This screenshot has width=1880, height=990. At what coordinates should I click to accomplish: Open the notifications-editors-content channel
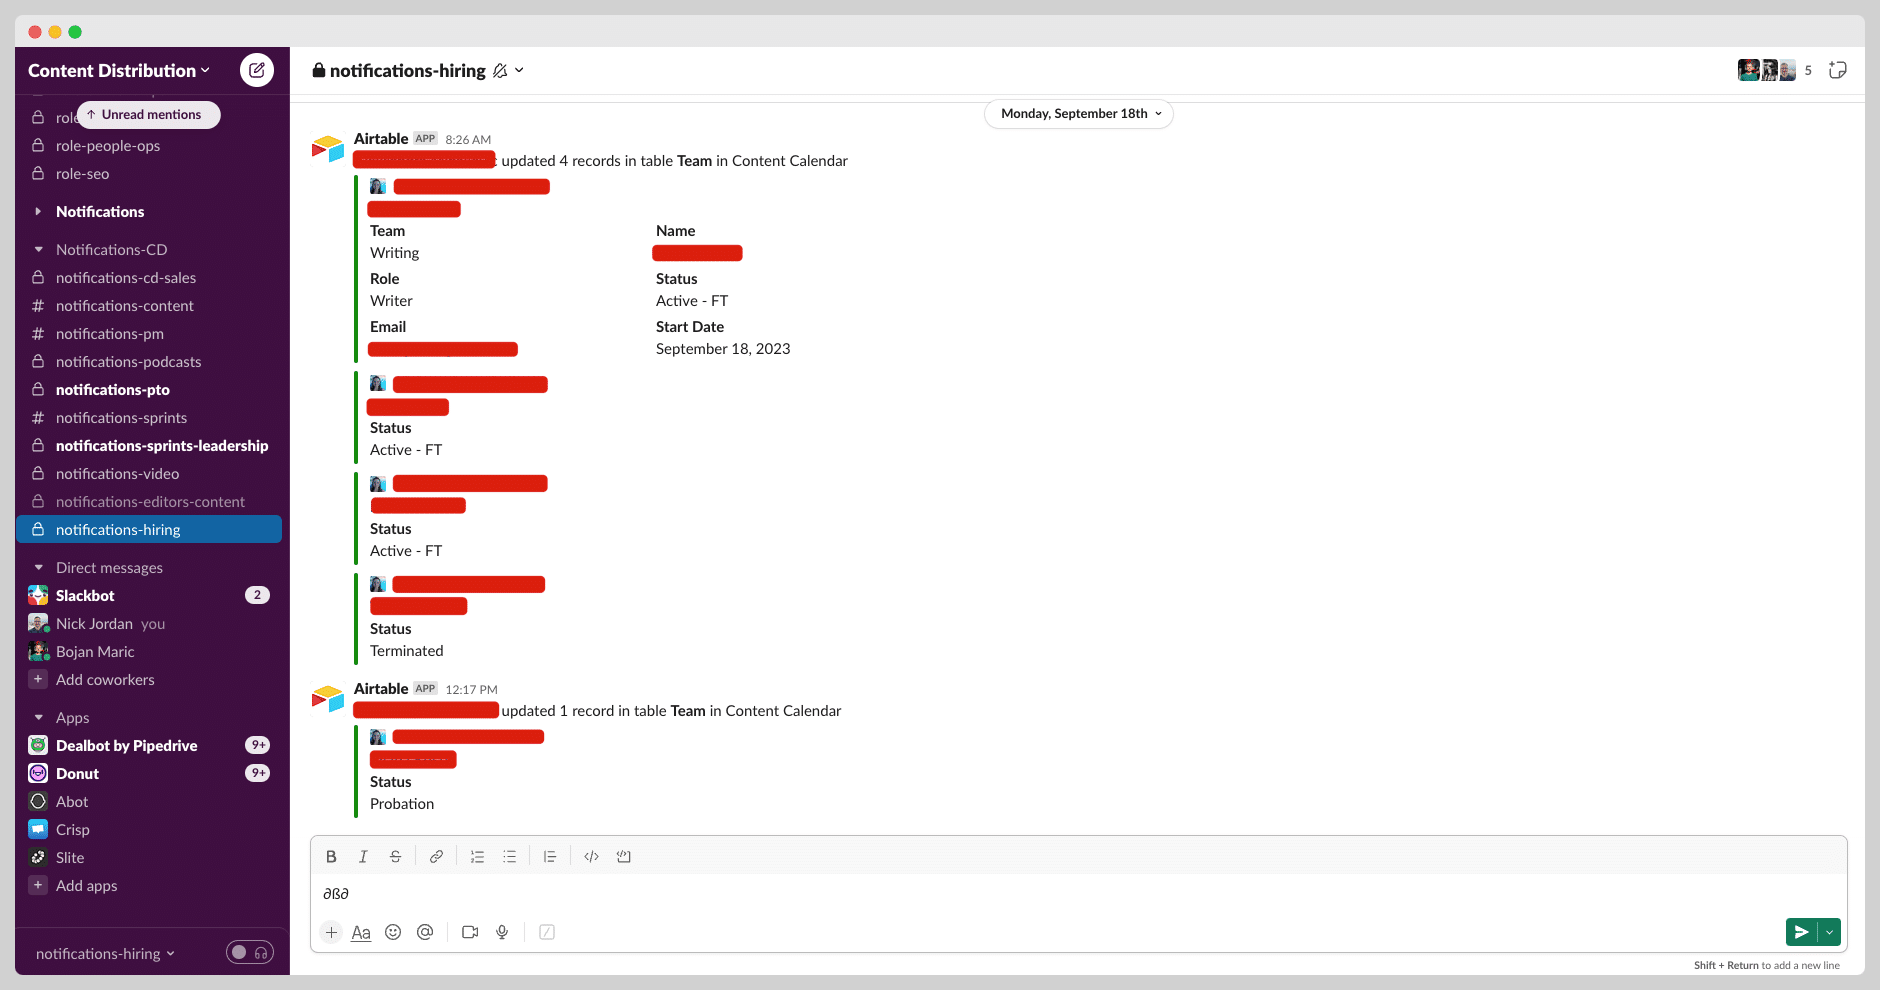pos(149,502)
